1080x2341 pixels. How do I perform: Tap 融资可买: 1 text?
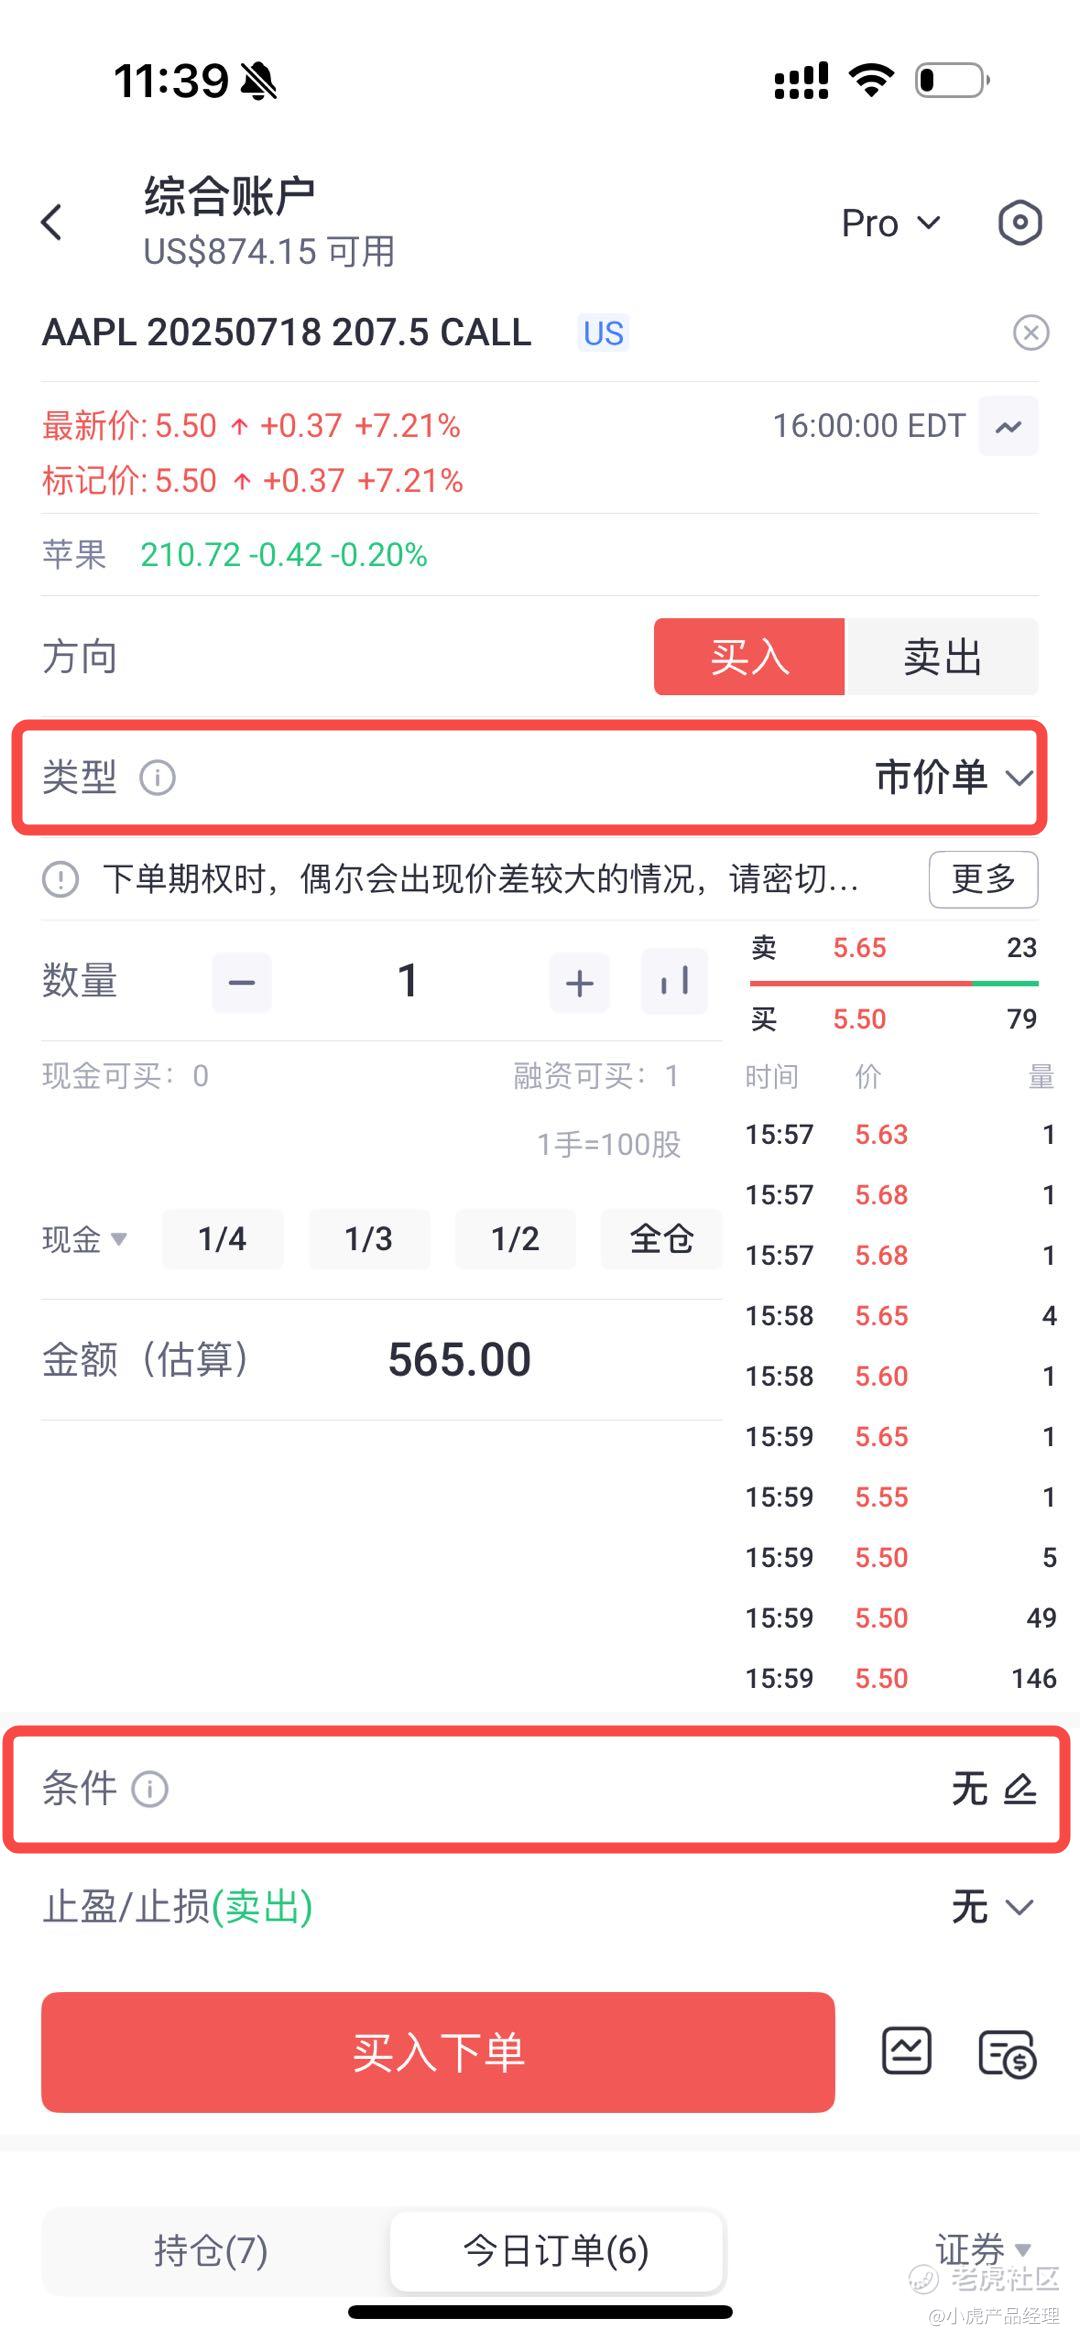[x=596, y=1076]
